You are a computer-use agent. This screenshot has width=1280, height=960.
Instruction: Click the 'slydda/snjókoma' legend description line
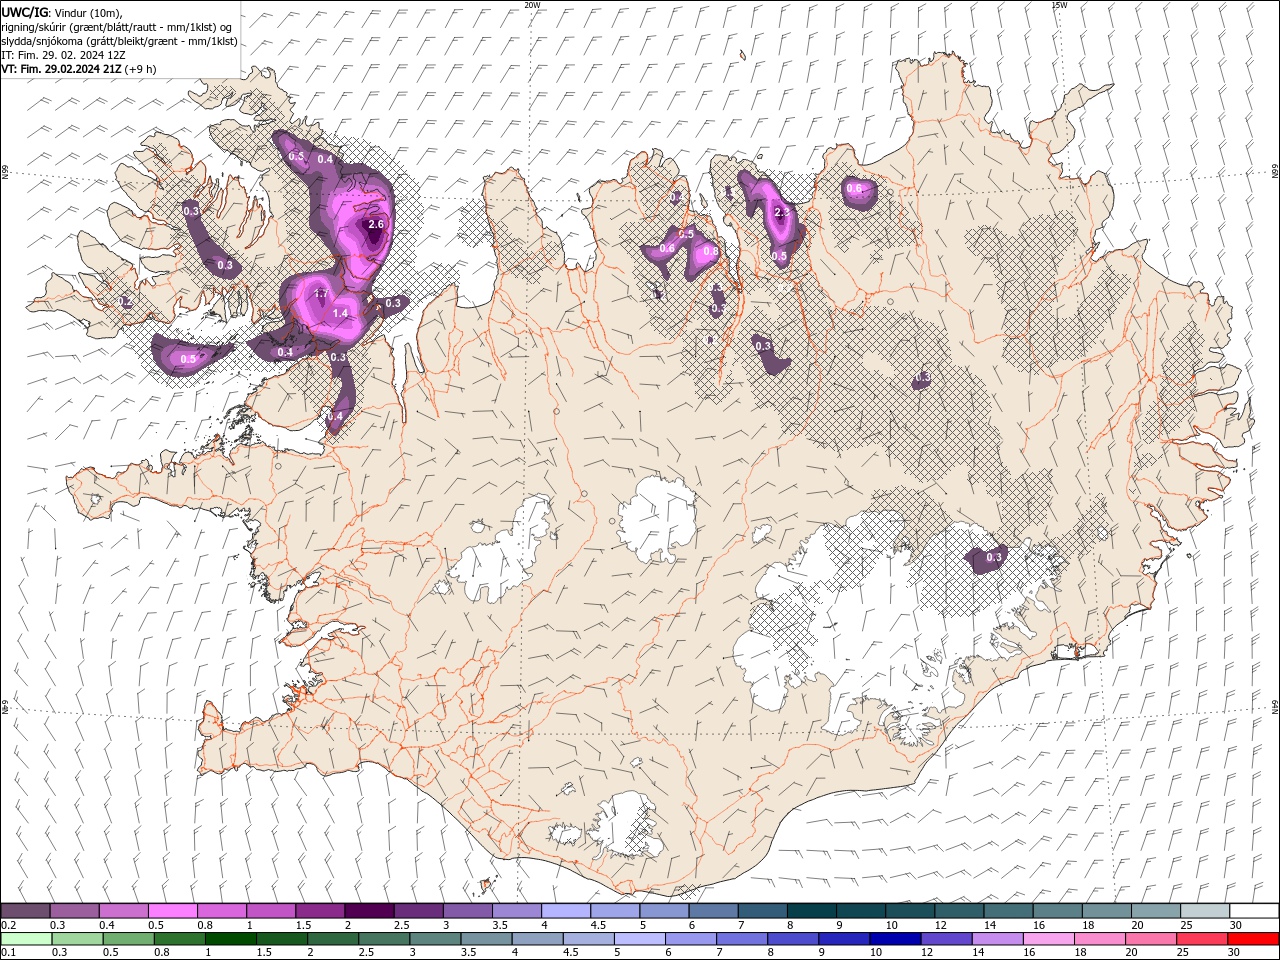tap(119, 41)
